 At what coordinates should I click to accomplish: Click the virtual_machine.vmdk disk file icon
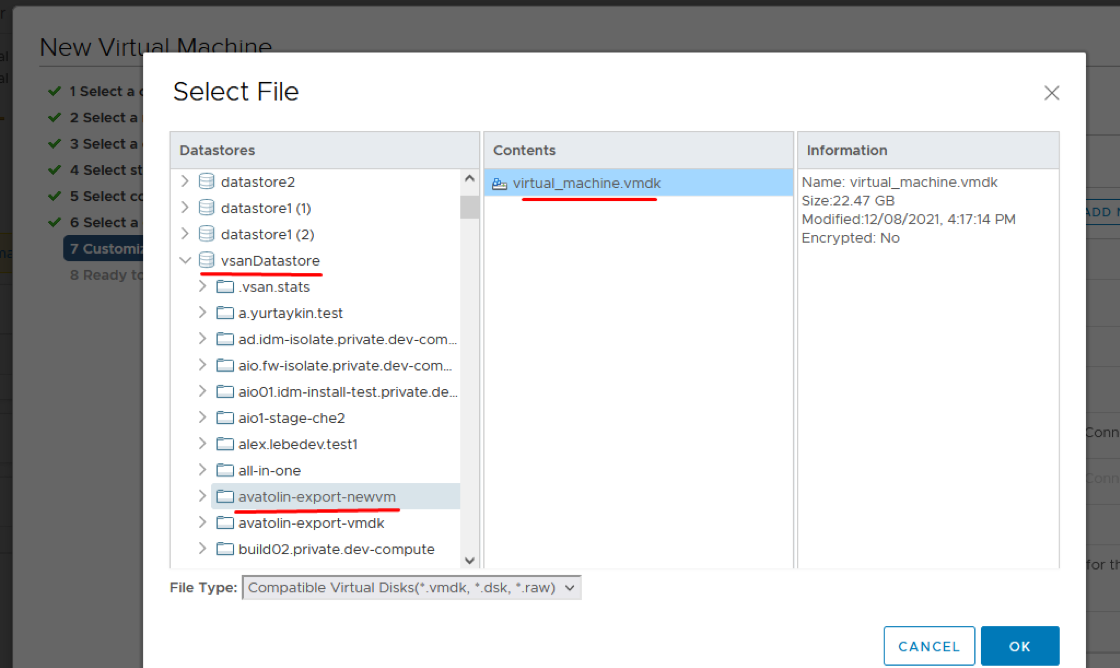pyautogui.click(x=499, y=184)
